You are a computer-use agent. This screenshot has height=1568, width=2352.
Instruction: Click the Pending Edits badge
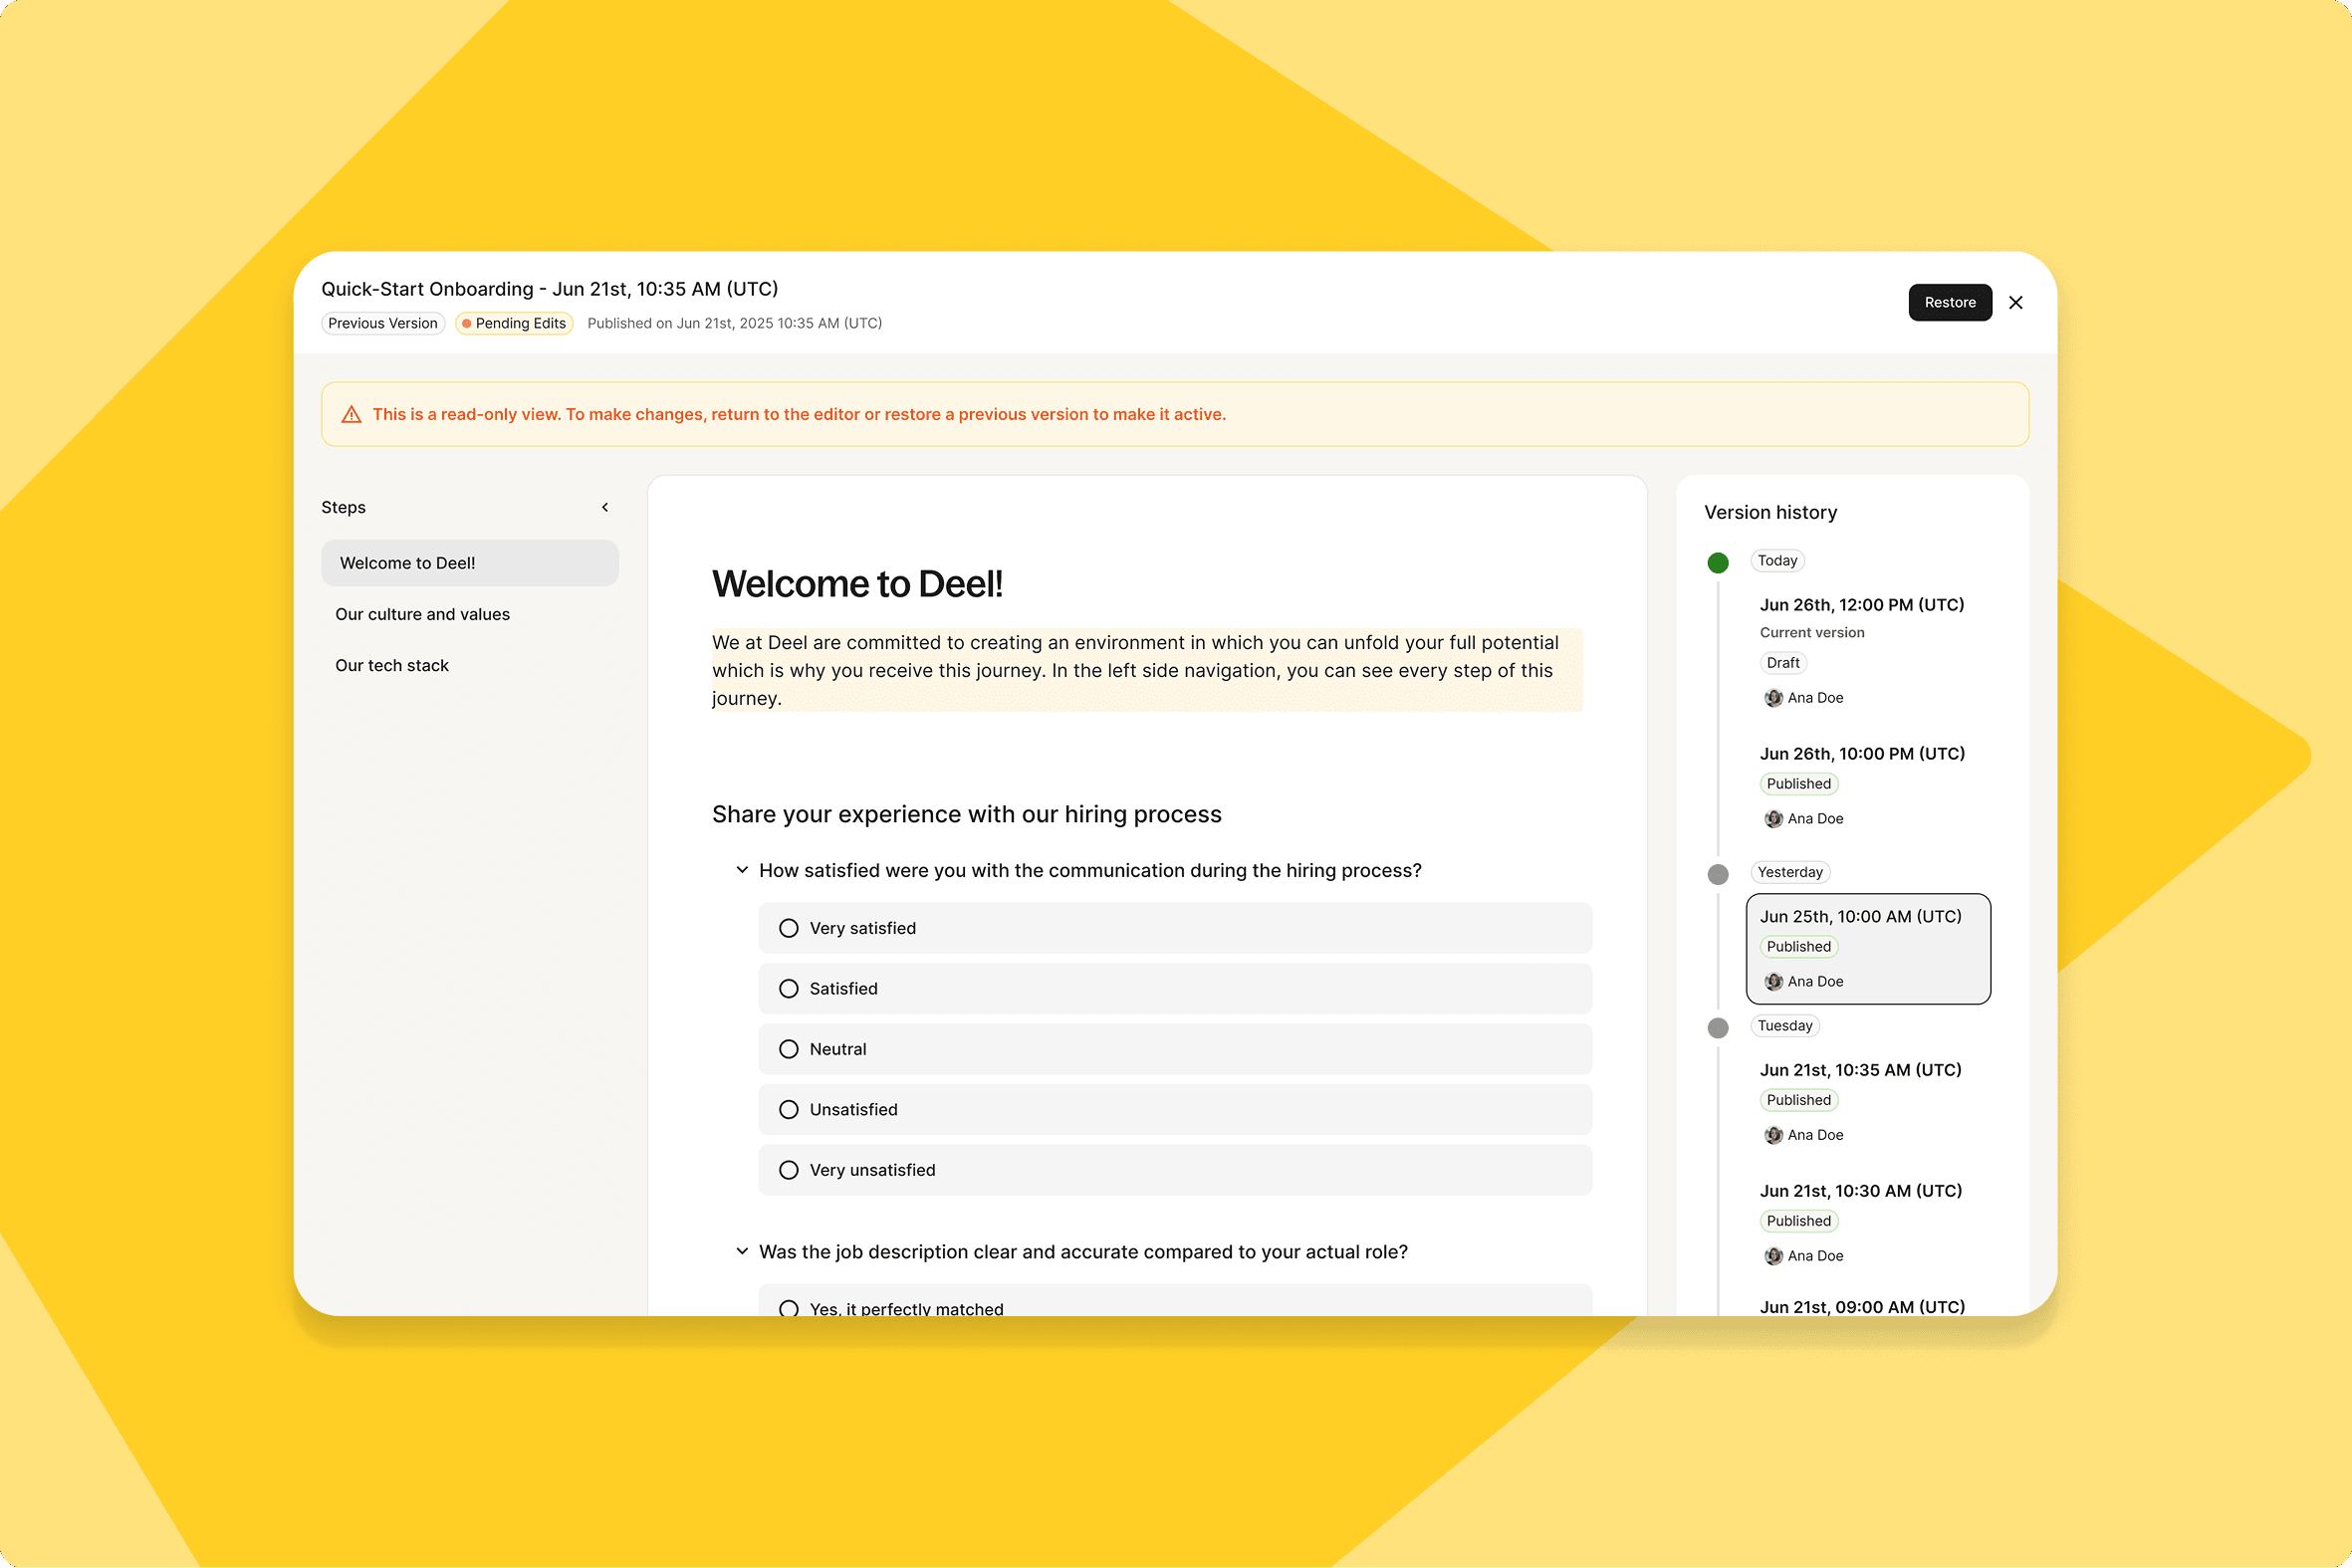(514, 323)
